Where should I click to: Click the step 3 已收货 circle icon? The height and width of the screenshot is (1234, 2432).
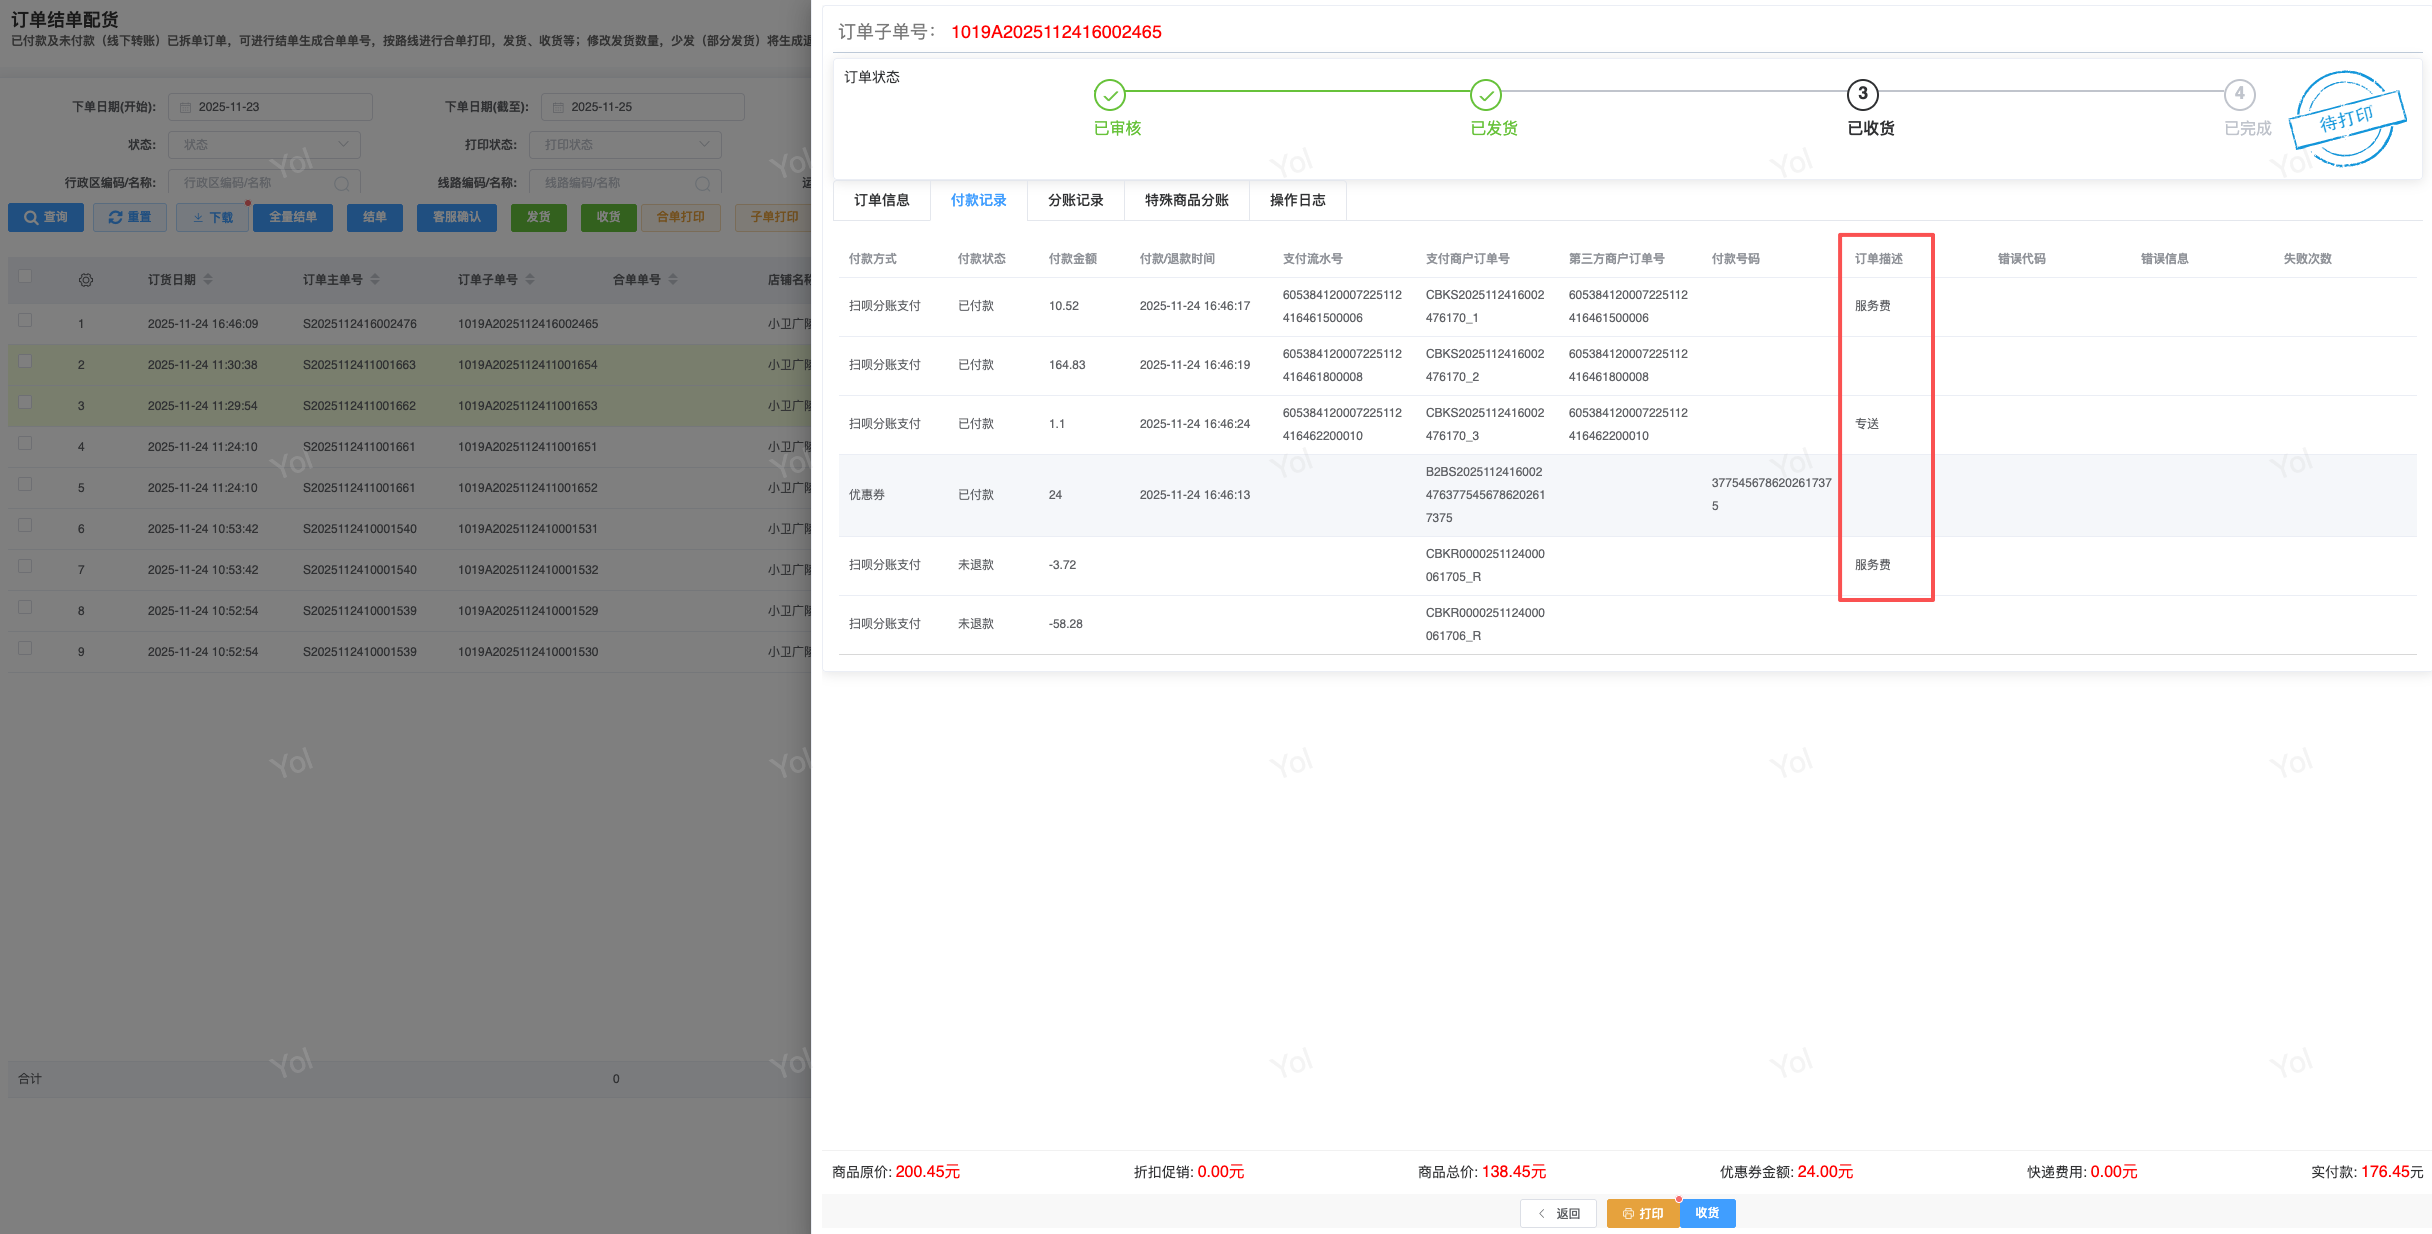[x=1861, y=94]
